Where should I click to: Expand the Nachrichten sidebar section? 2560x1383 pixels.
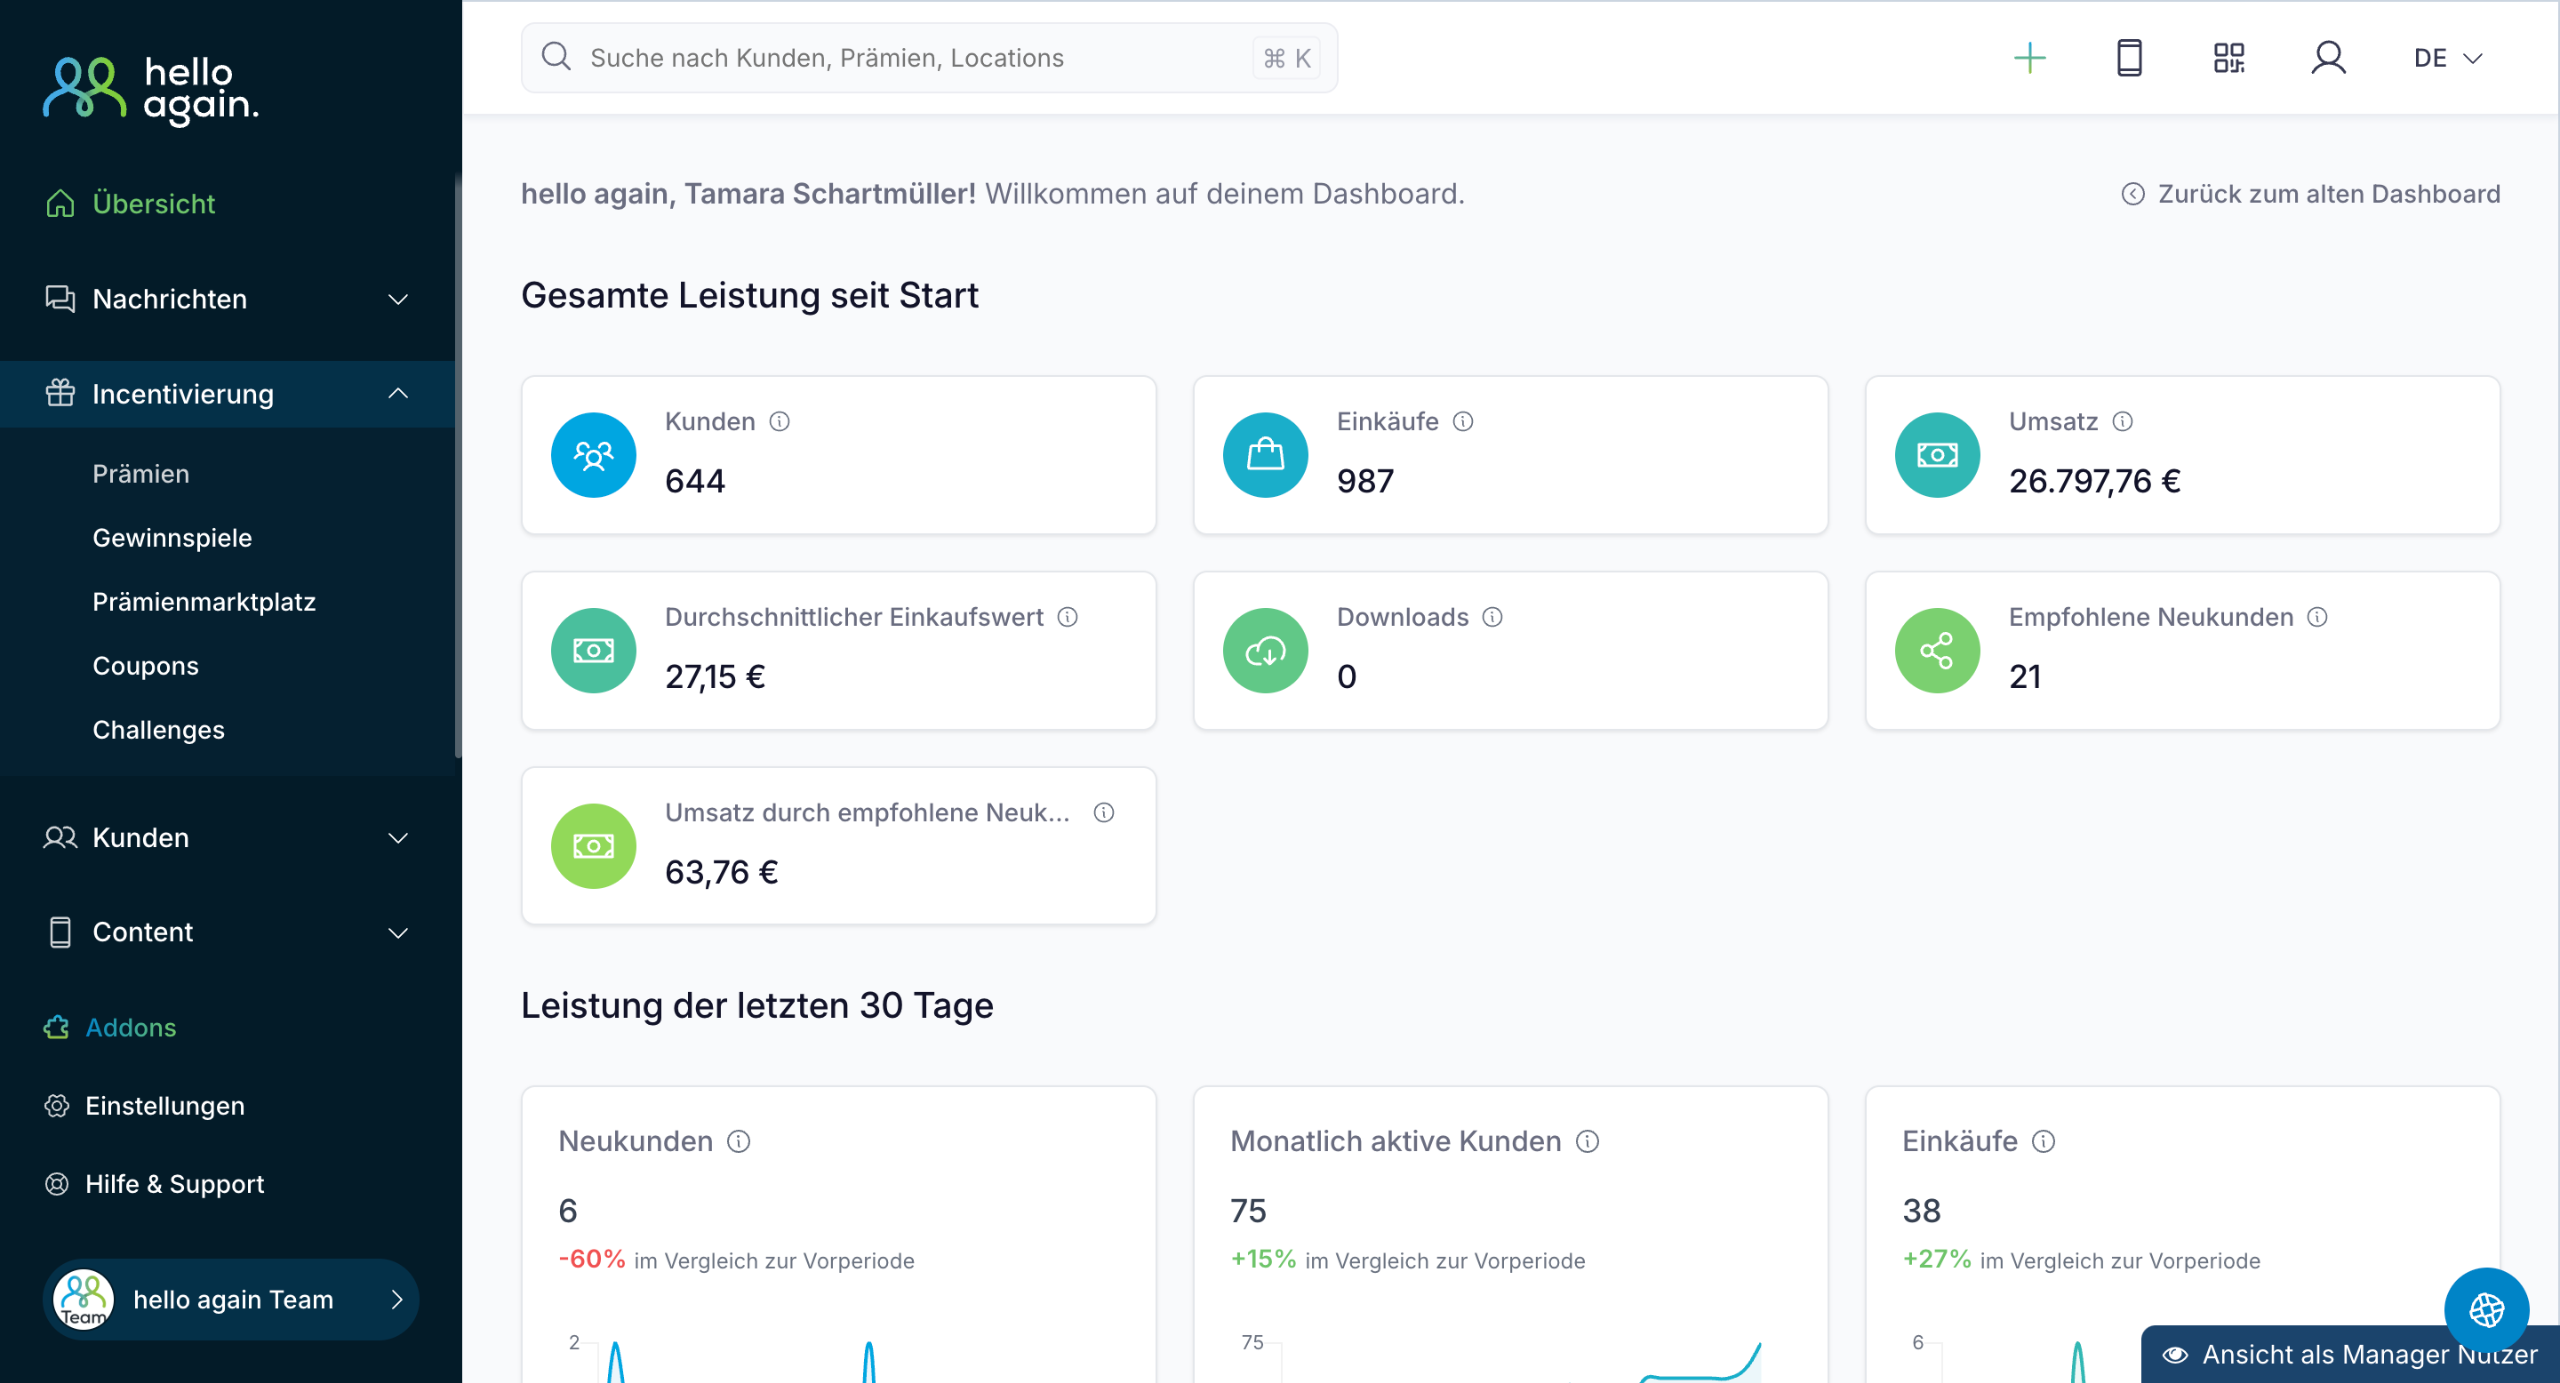tap(228, 299)
